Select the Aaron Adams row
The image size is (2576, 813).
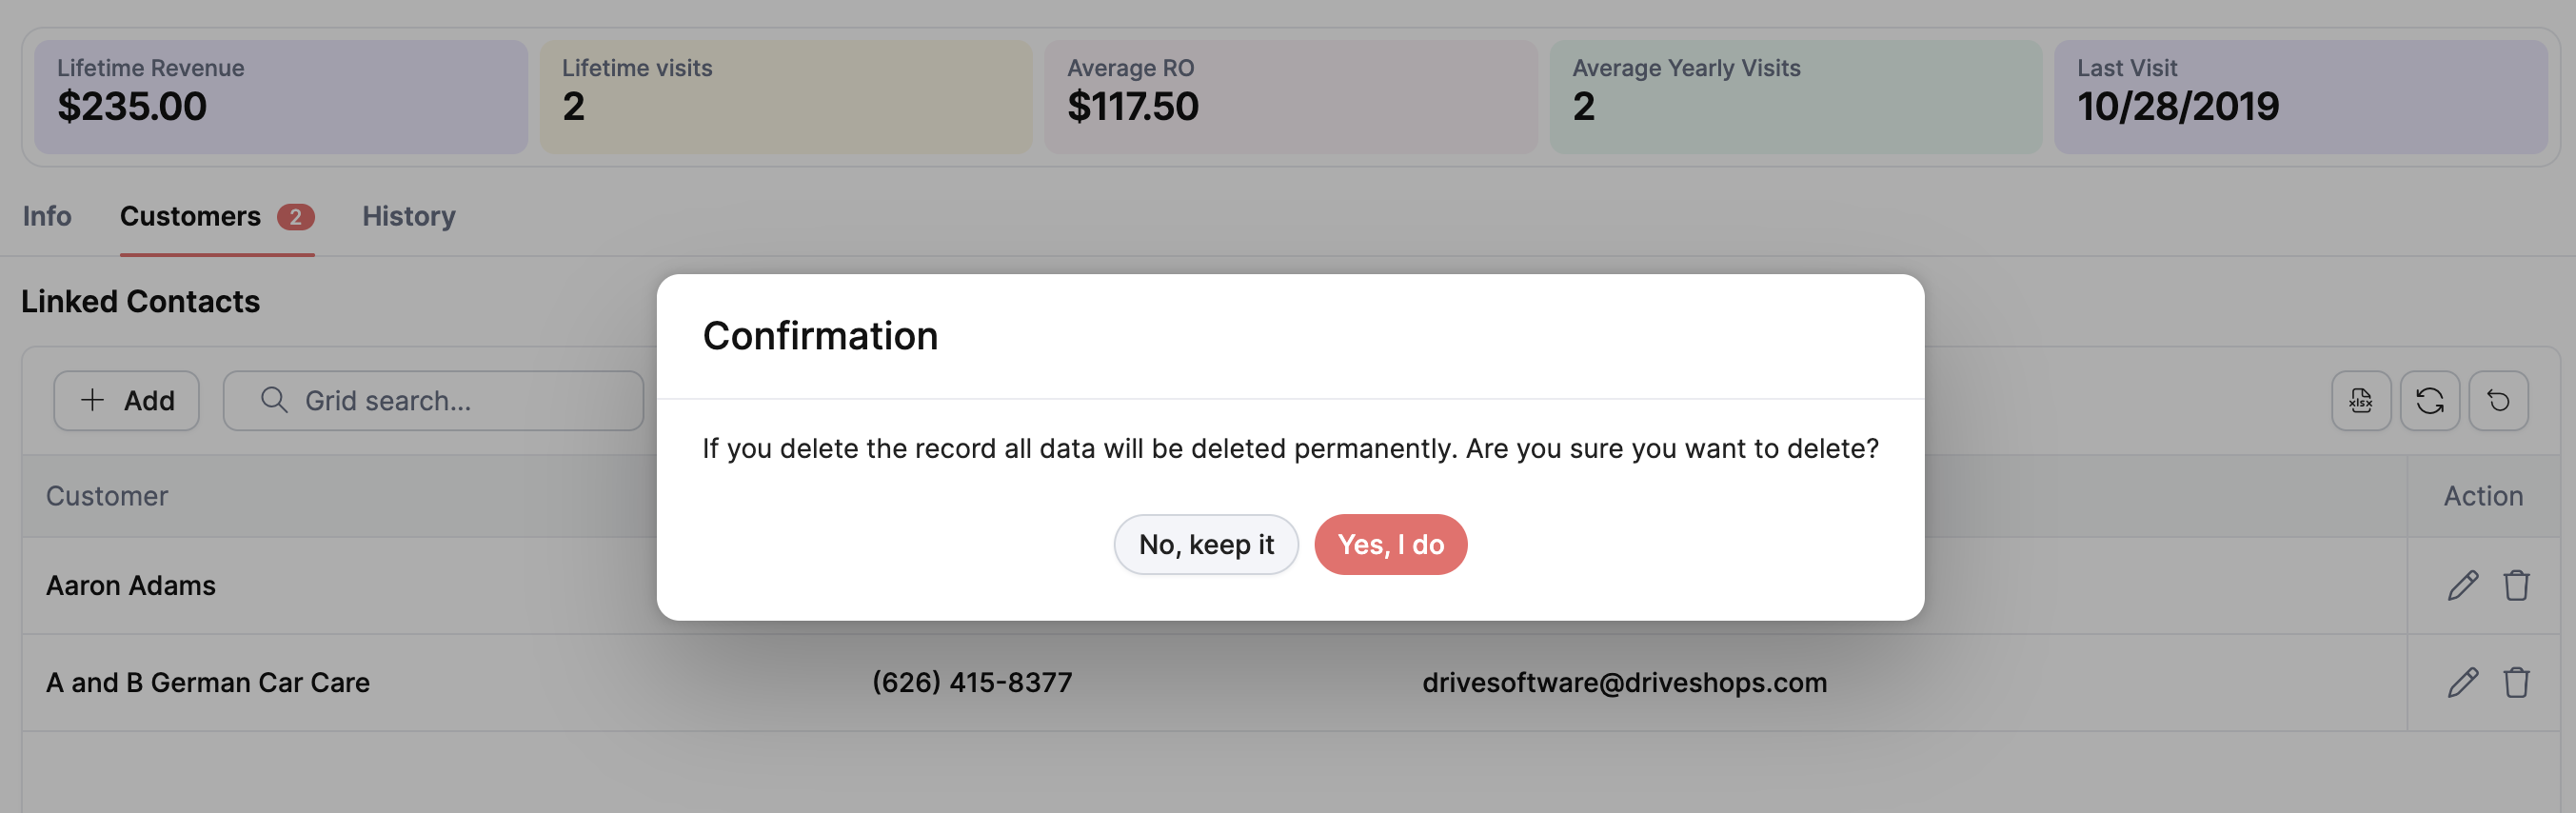(x=1214, y=585)
